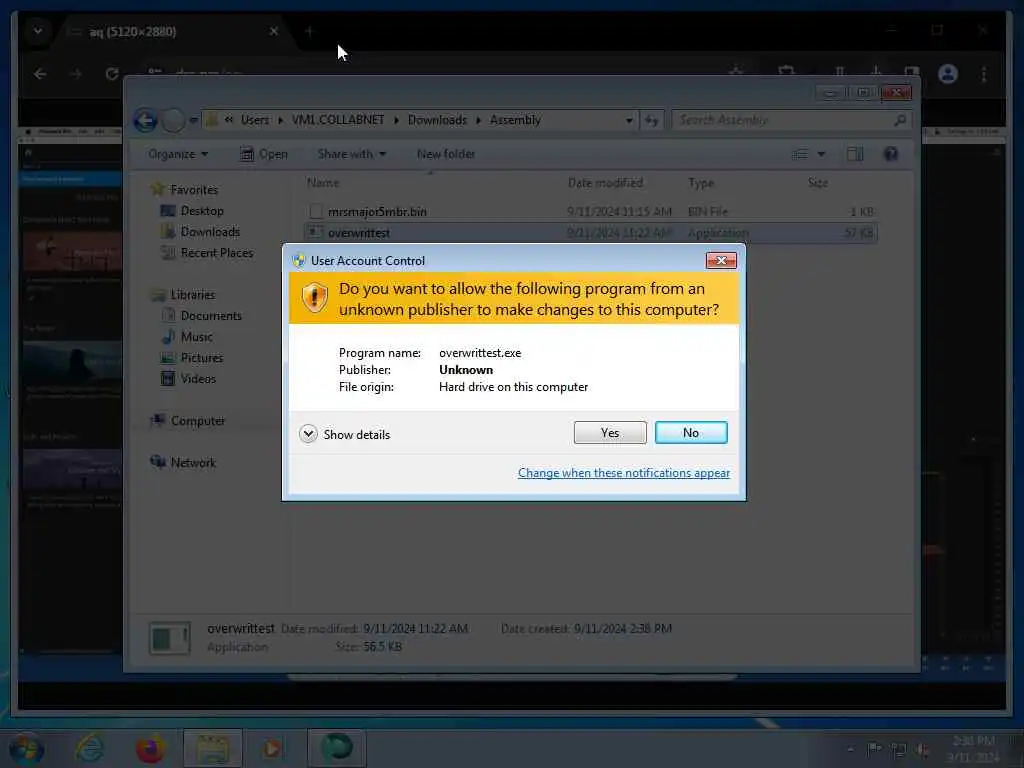The width and height of the screenshot is (1024, 768).
Task: Click Yes in User Account Control dialog
Action: (610, 432)
